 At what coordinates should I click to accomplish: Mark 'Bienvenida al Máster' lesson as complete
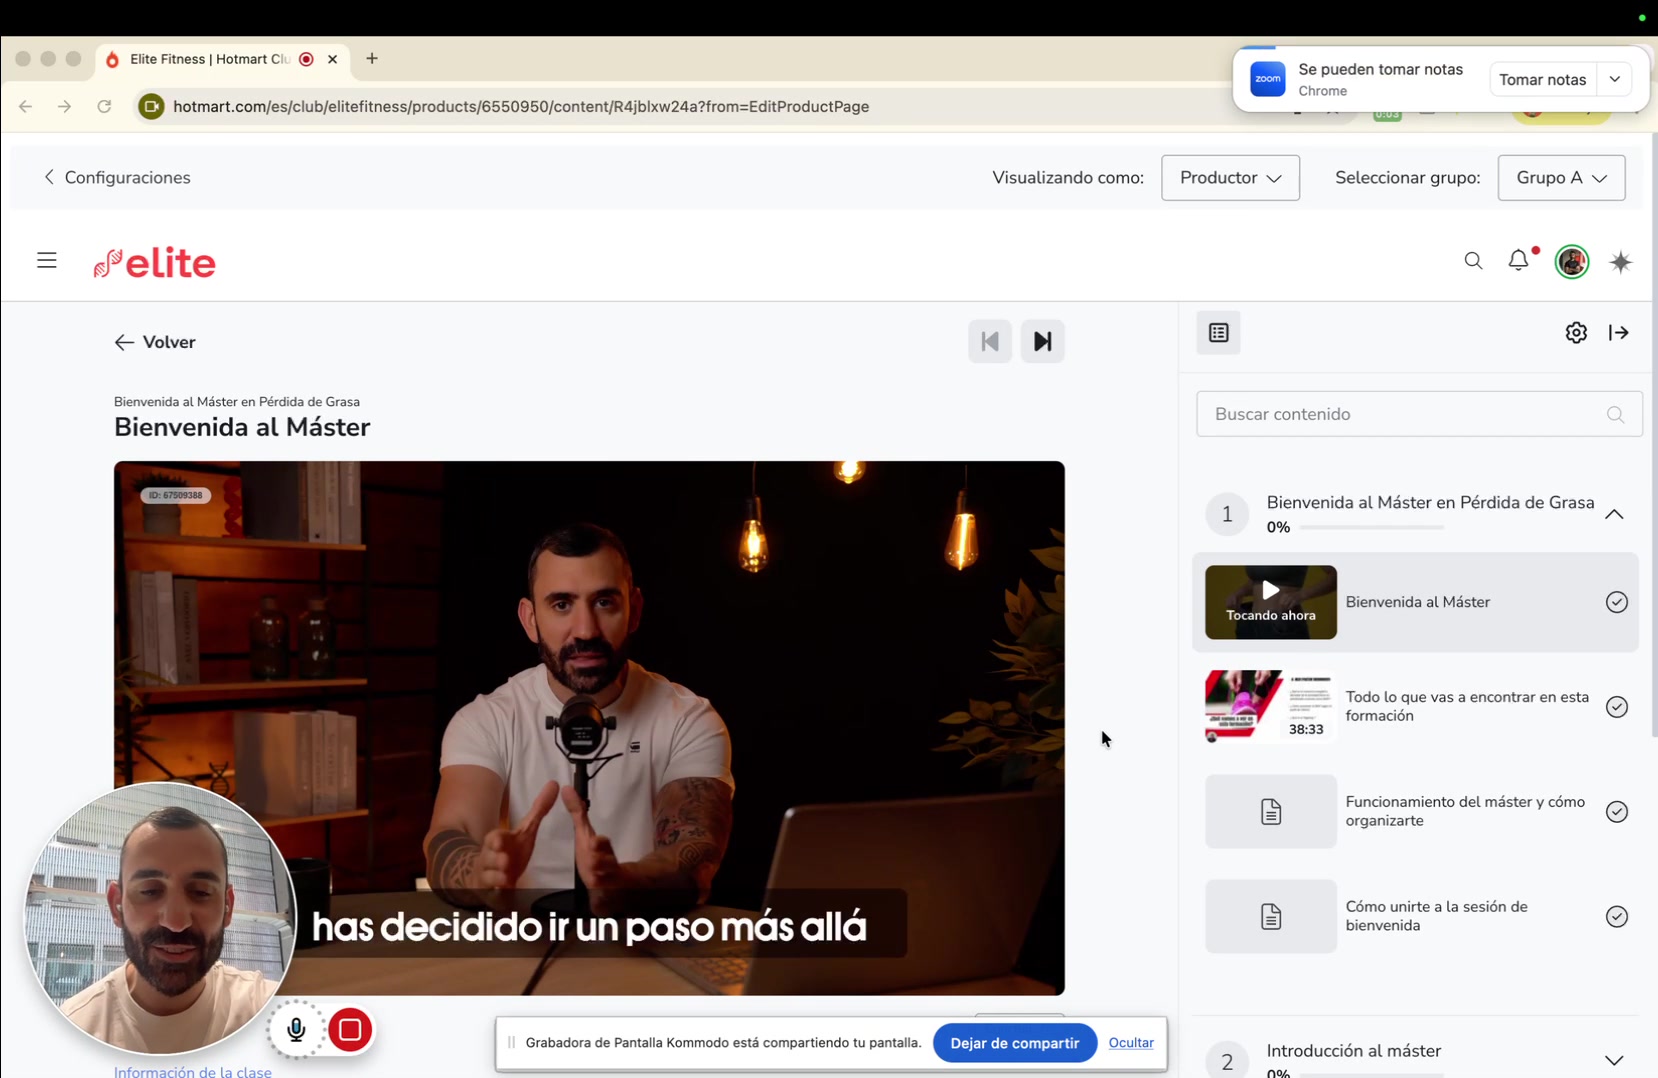coord(1616,602)
